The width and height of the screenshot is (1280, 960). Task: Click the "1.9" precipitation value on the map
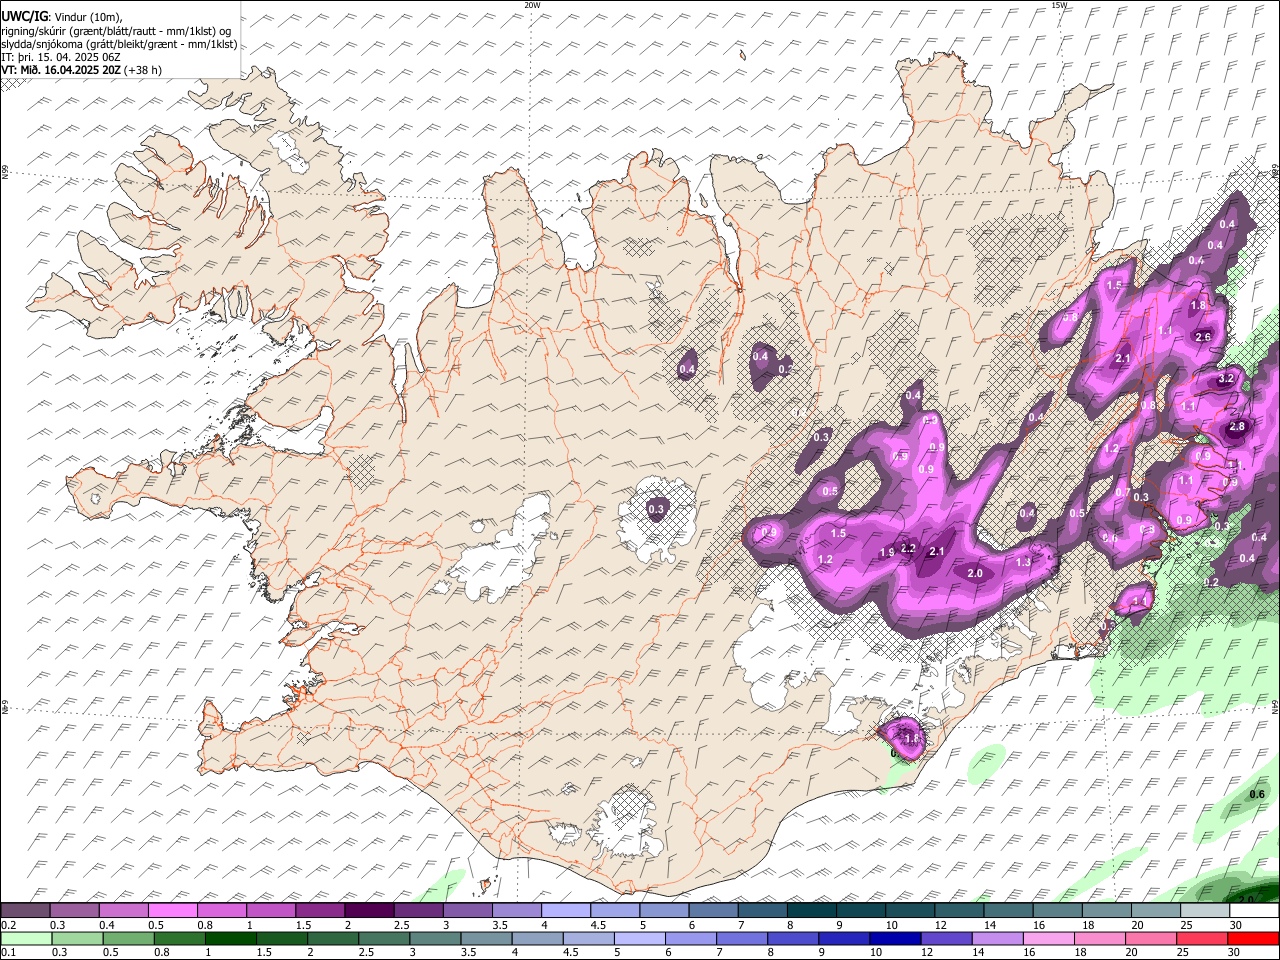(x=886, y=553)
